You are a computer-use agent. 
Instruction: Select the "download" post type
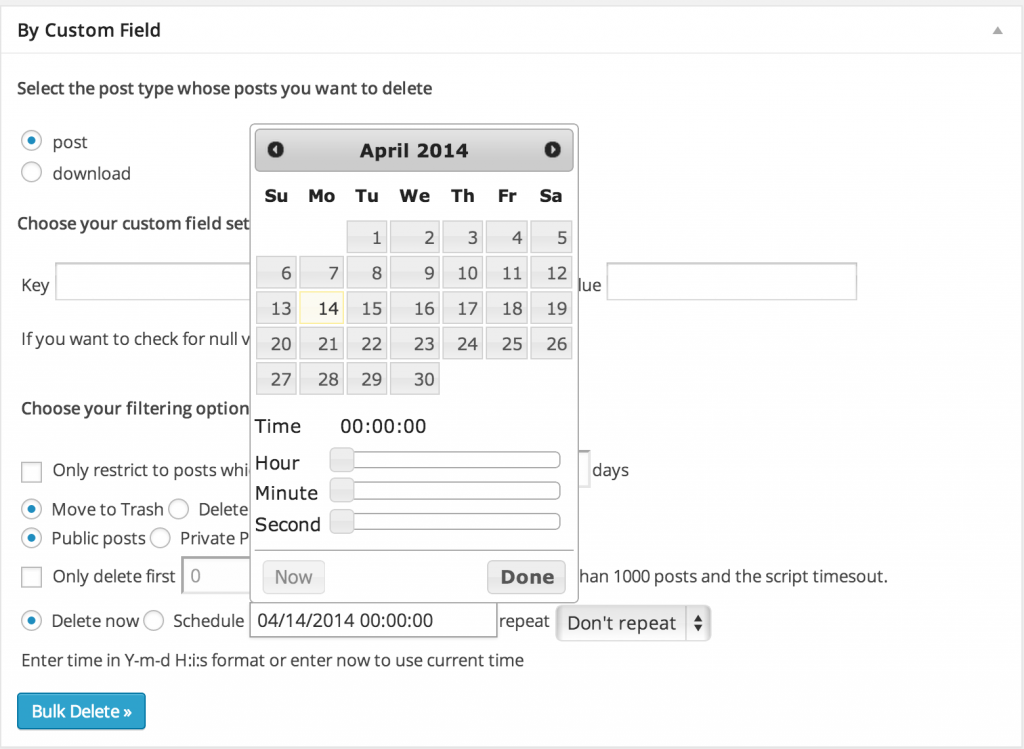31,173
